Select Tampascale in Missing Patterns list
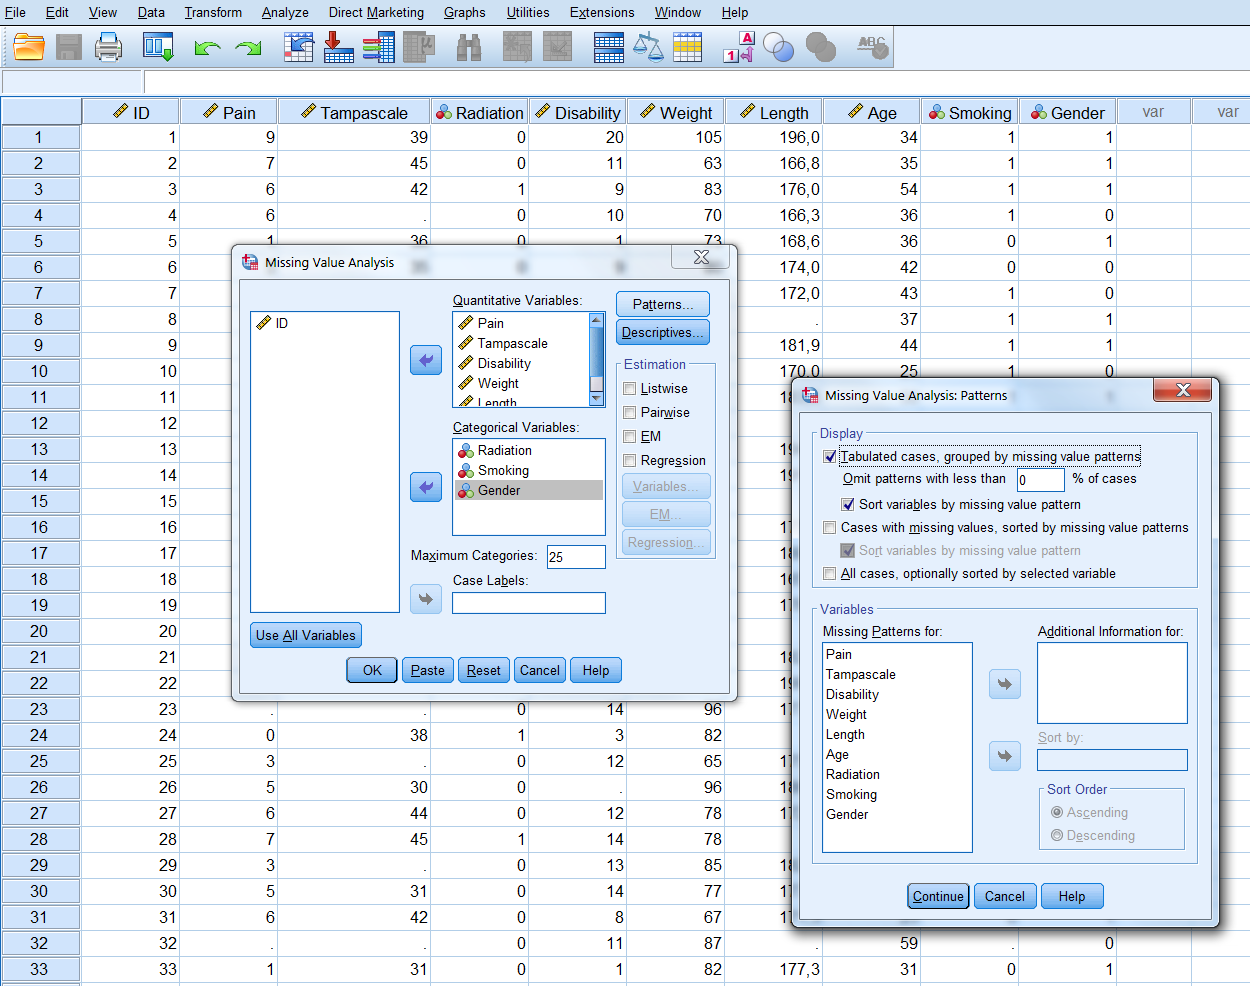The height and width of the screenshot is (986, 1250). [860, 675]
